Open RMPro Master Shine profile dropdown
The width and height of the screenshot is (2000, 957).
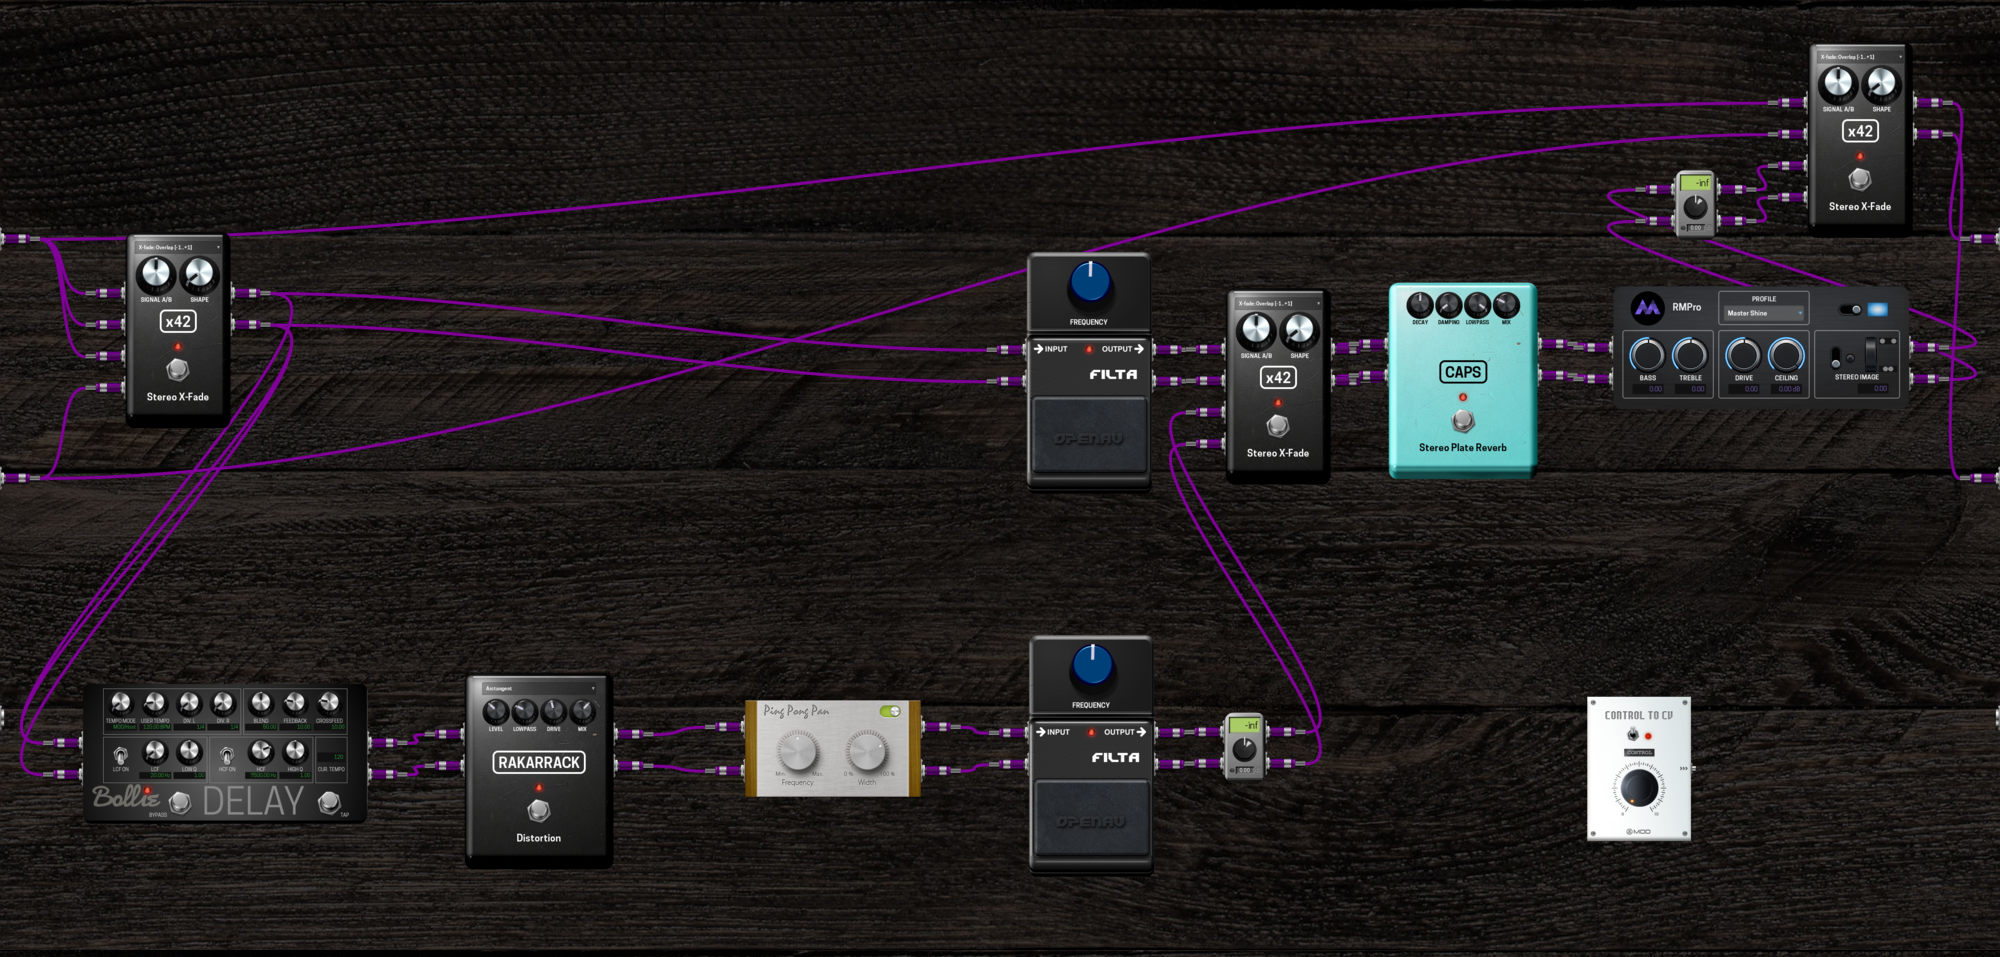coord(1764,313)
